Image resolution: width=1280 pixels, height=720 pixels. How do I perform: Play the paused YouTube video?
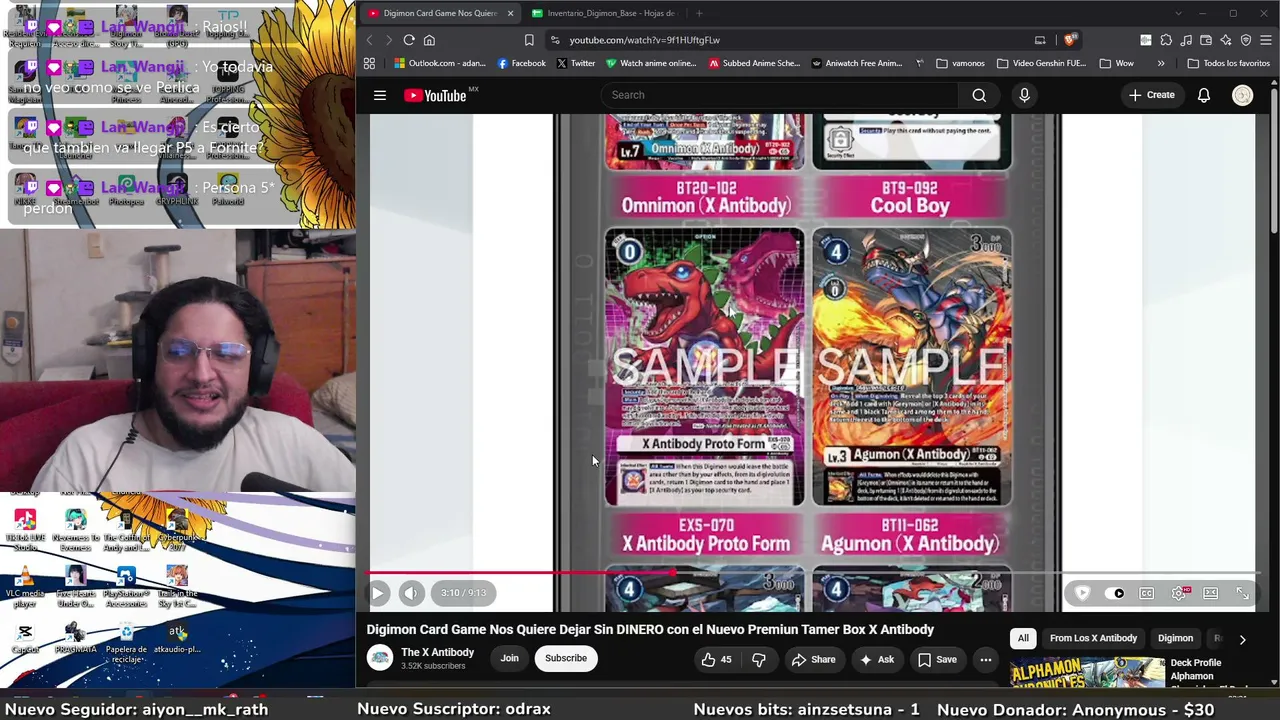378,593
